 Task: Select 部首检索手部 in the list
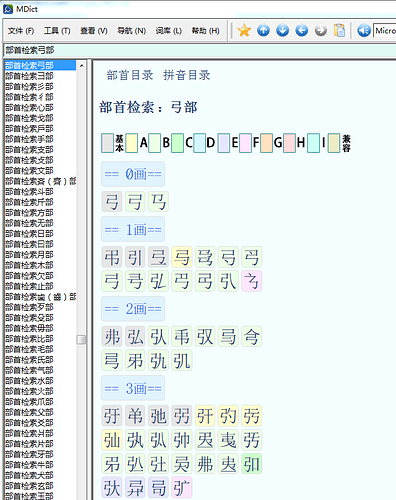click(x=40, y=139)
